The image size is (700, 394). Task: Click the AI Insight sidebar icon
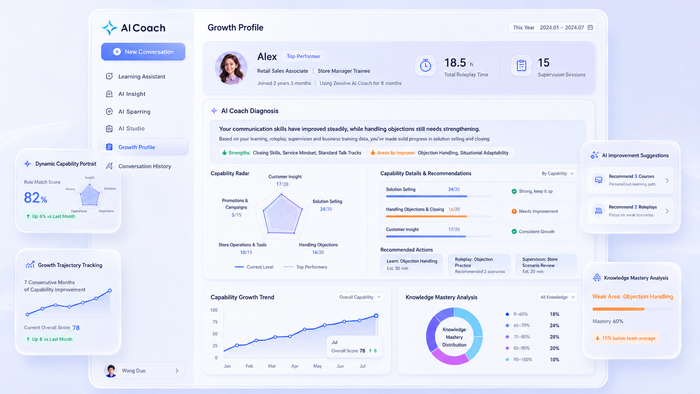[109, 94]
